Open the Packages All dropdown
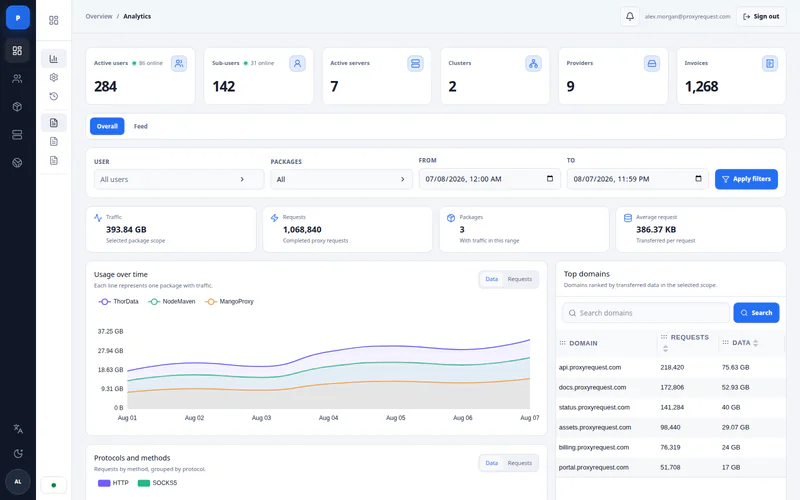The image size is (800, 500). point(341,180)
